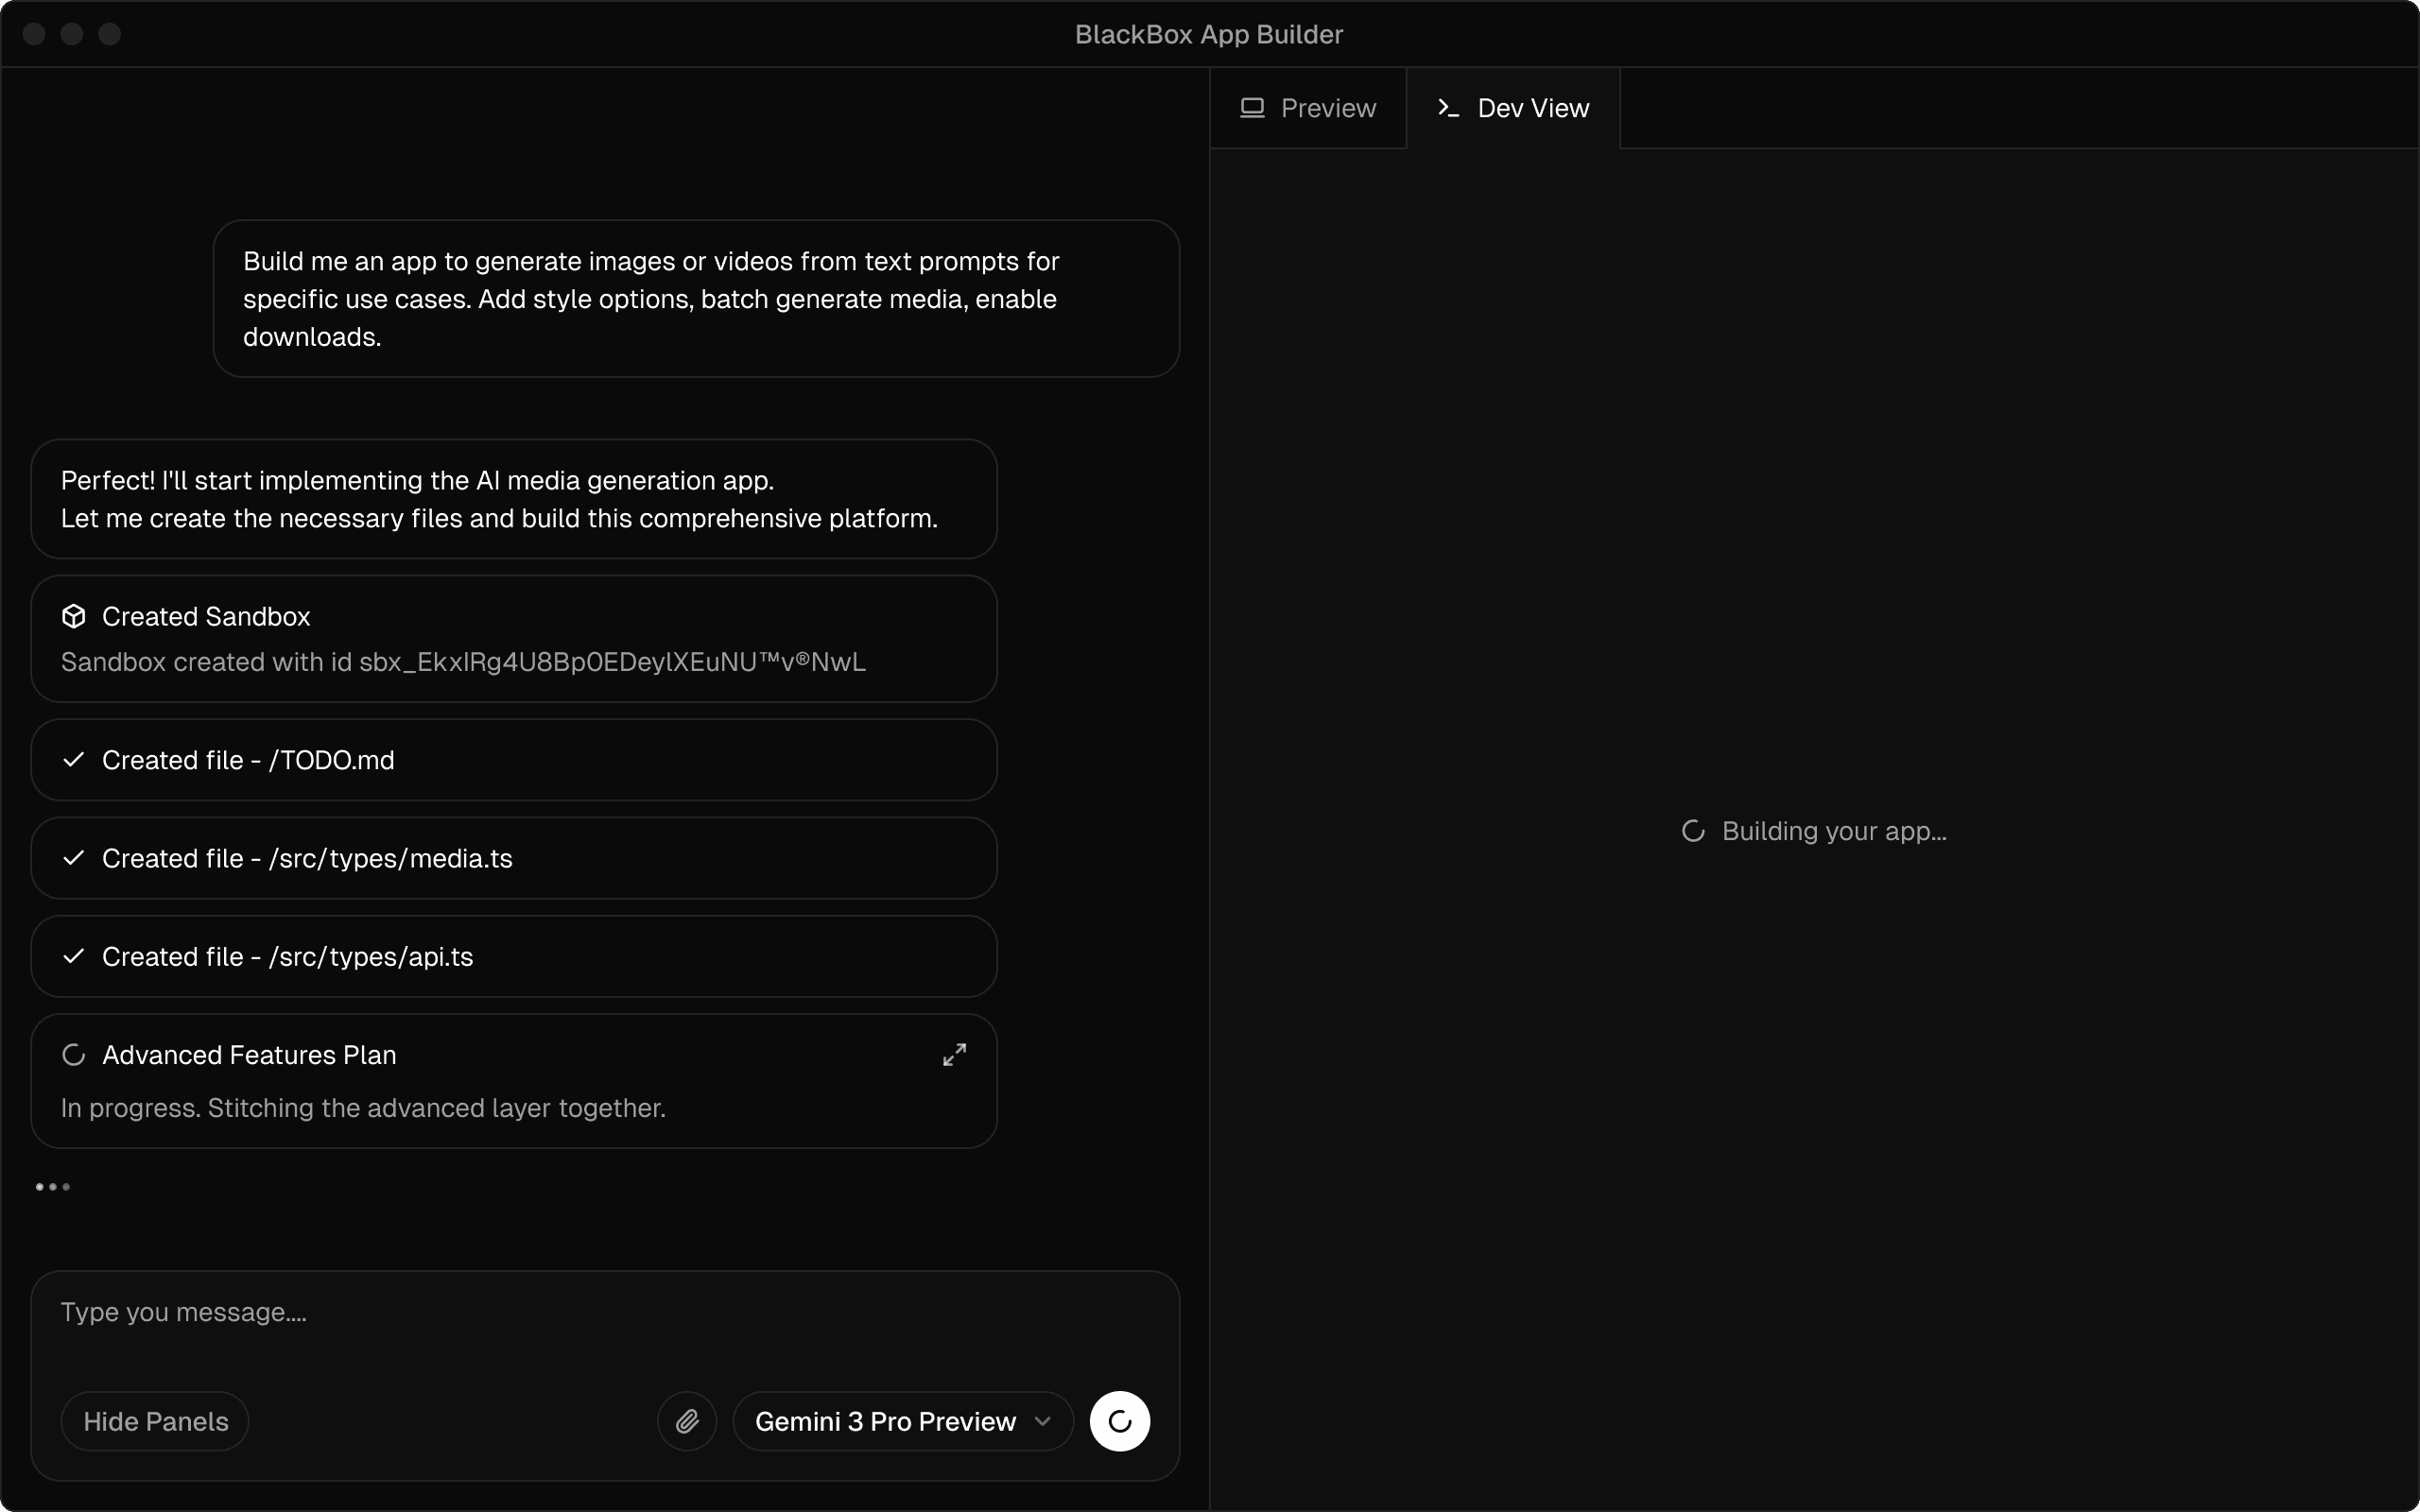Click the checkmark next to media.ts file
This screenshot has width=2420, height=1512.
tap(74, 858)
